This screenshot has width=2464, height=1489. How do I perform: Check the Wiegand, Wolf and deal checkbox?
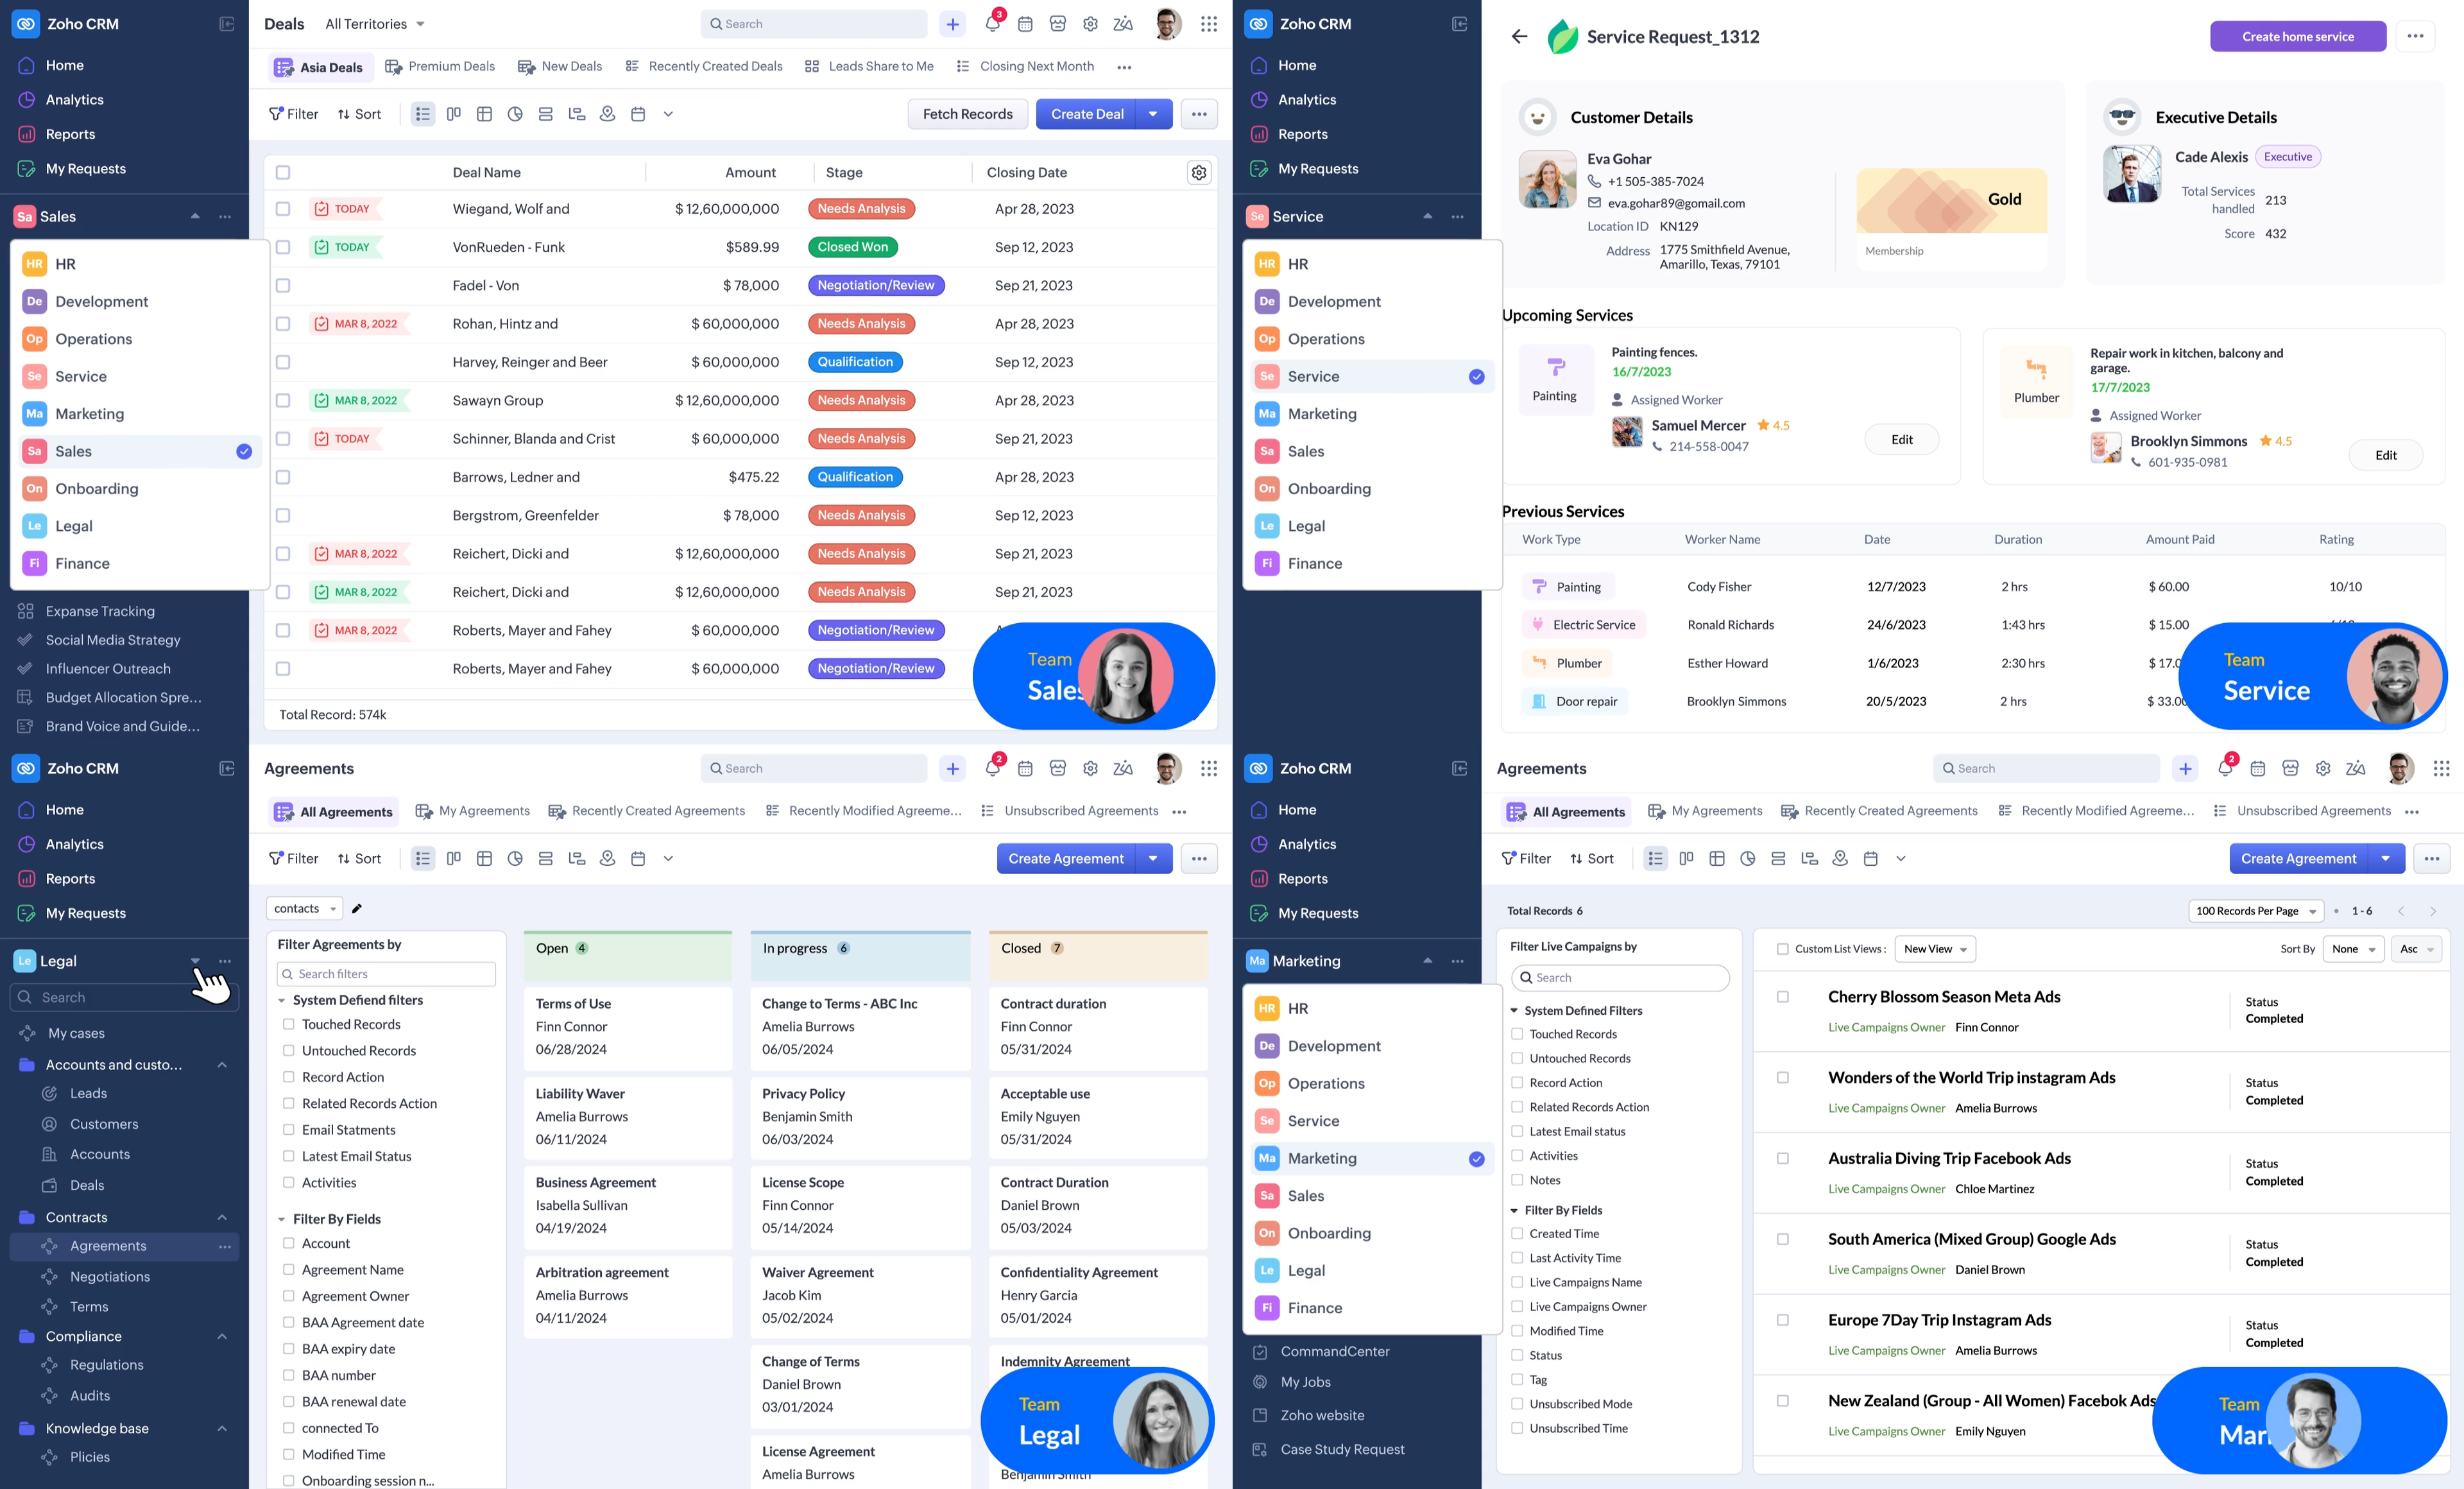click(x=283, y=209)
